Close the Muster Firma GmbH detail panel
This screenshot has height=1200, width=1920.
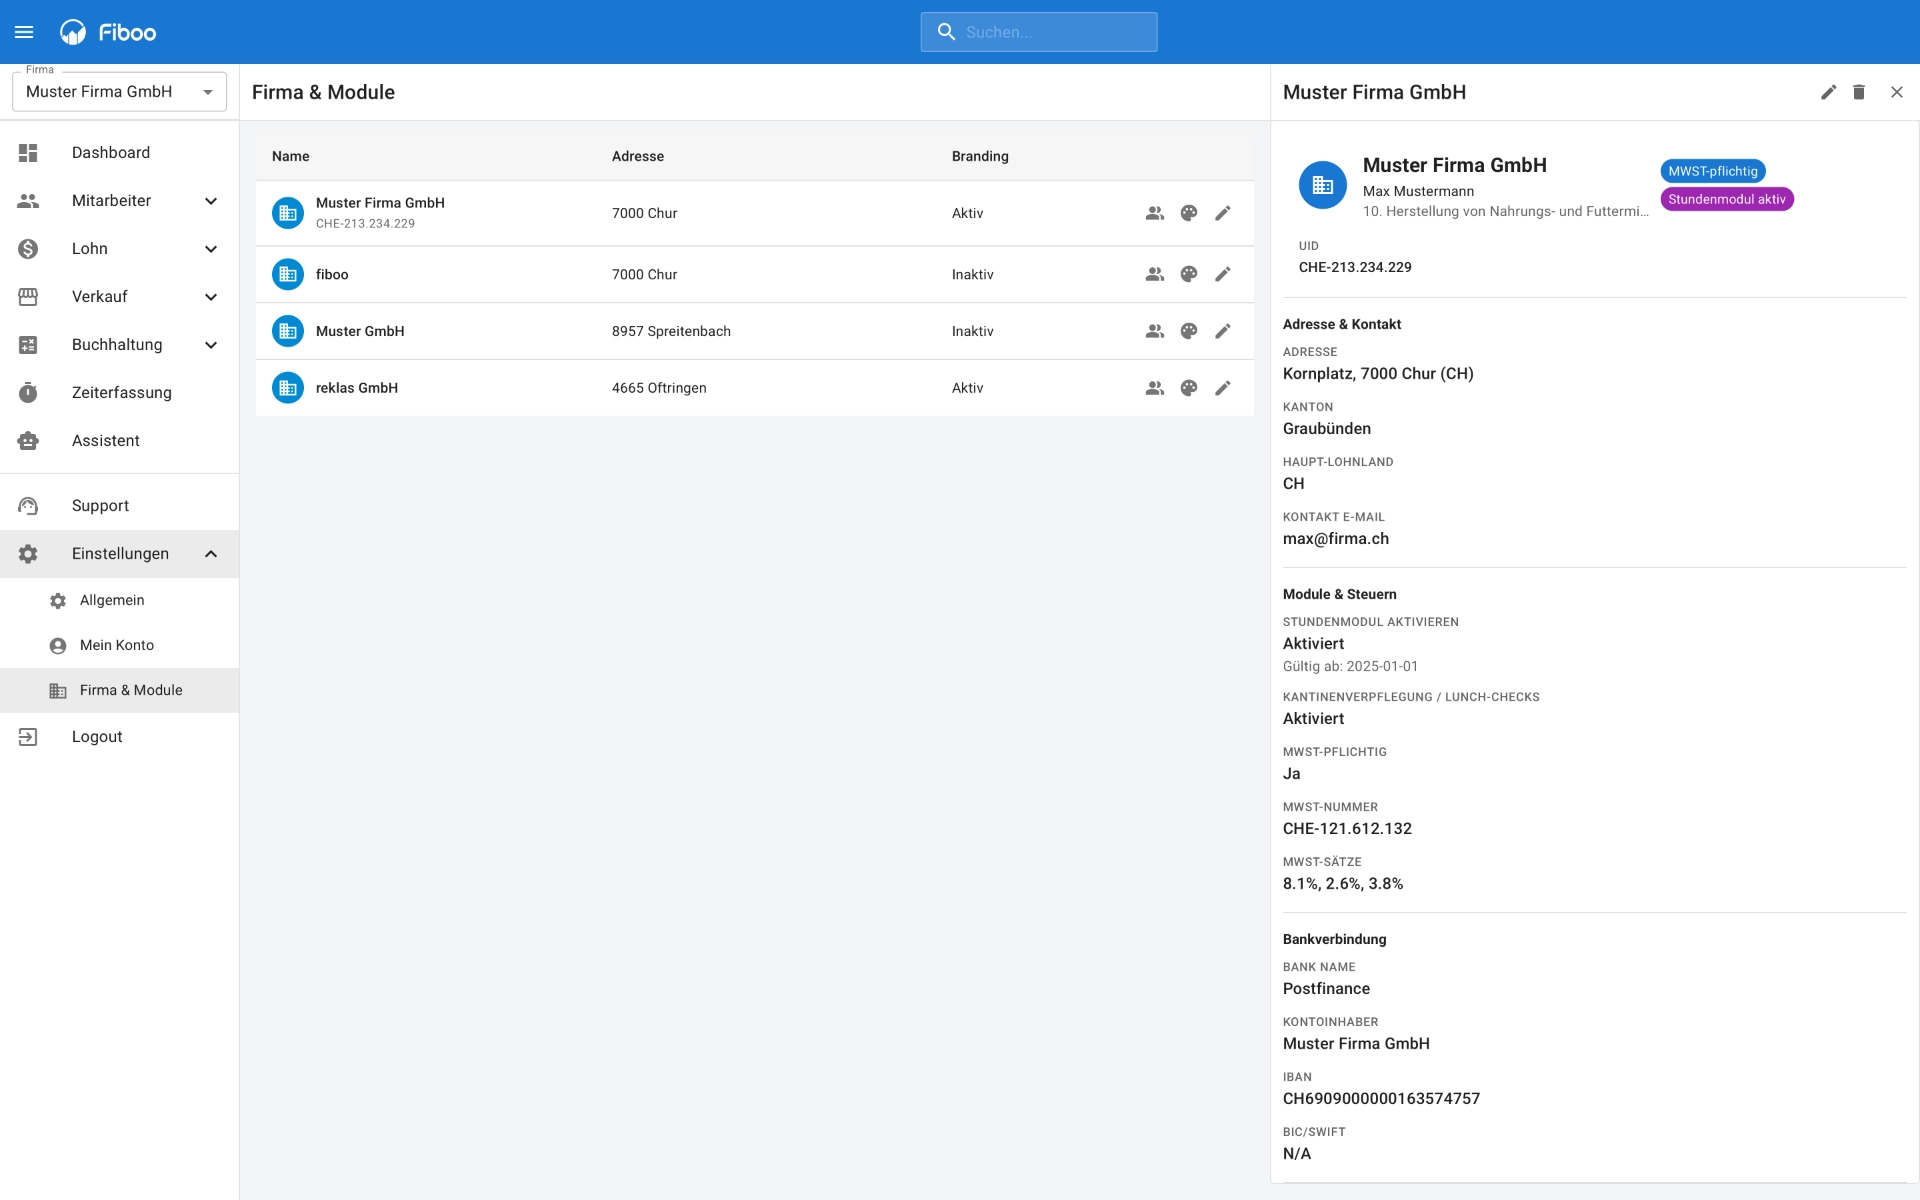(x=1897, y=92)
